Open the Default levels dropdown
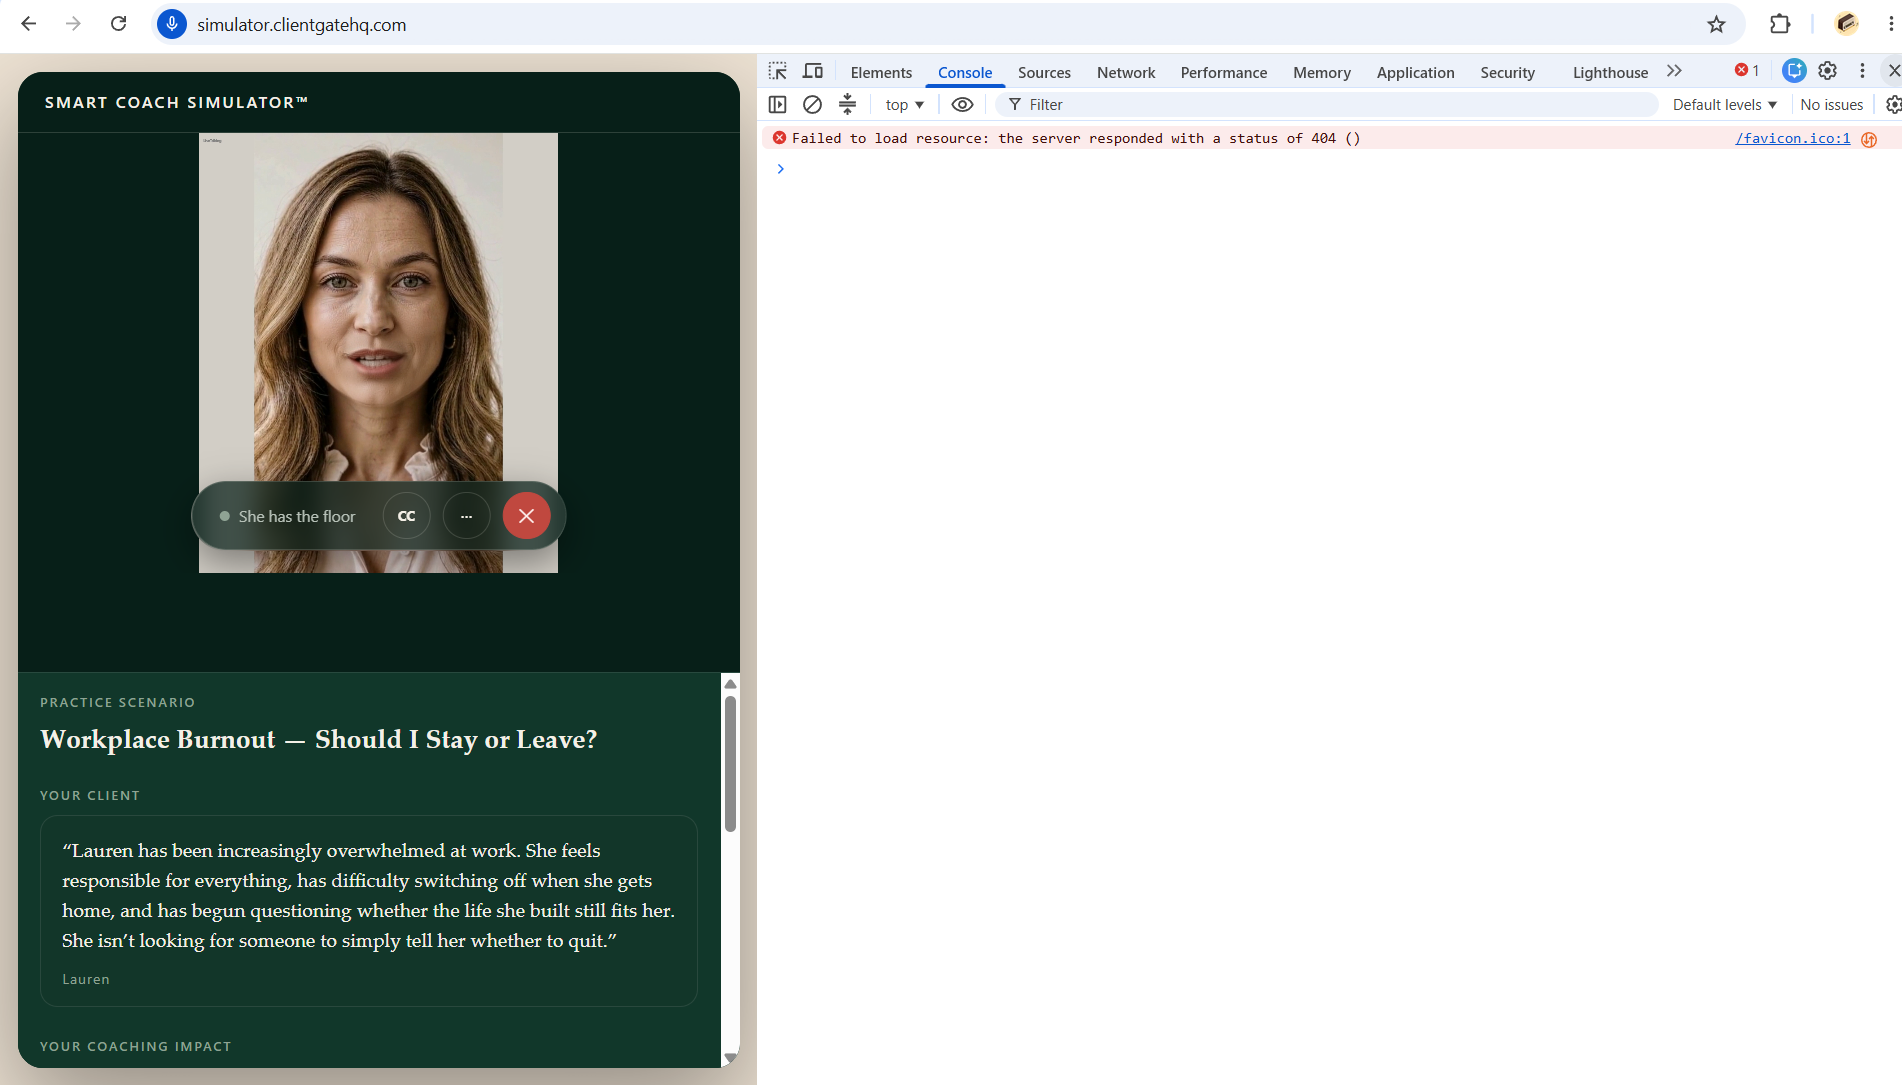Viewport: 1902px width, 1085px height. pos(1724,104)
